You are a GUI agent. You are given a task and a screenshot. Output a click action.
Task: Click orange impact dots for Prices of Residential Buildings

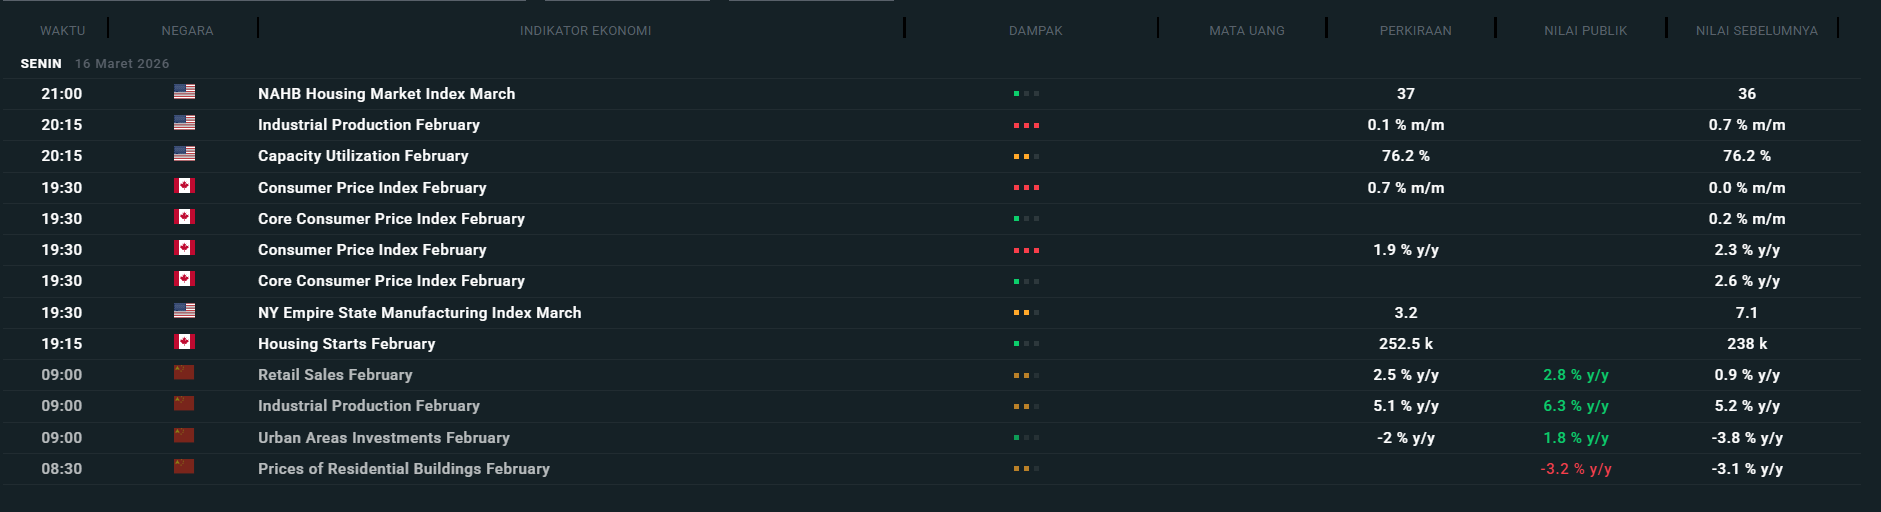click(1026, 469)
